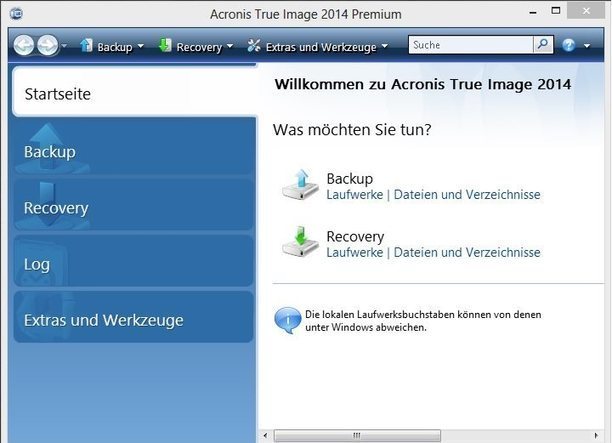This screenshot has width=612, height=443.
Task: Click the Laufwerke link under Recovery
Action: coord(354,253)
